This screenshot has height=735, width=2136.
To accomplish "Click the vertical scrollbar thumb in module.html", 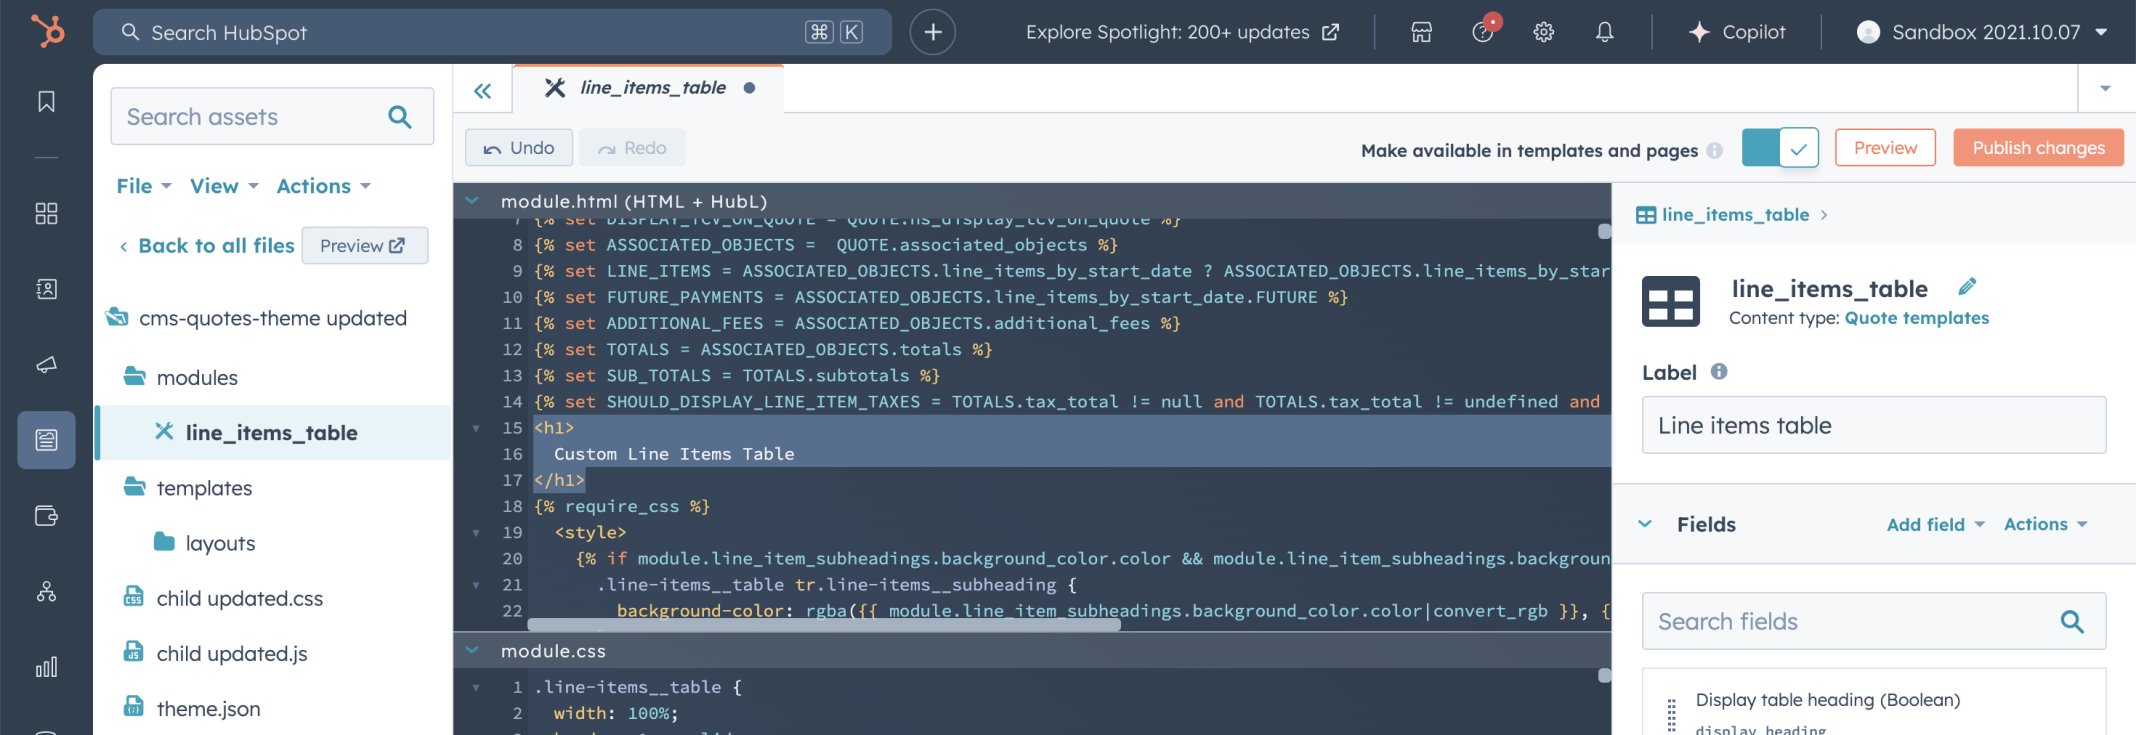I will point(1604,232).
